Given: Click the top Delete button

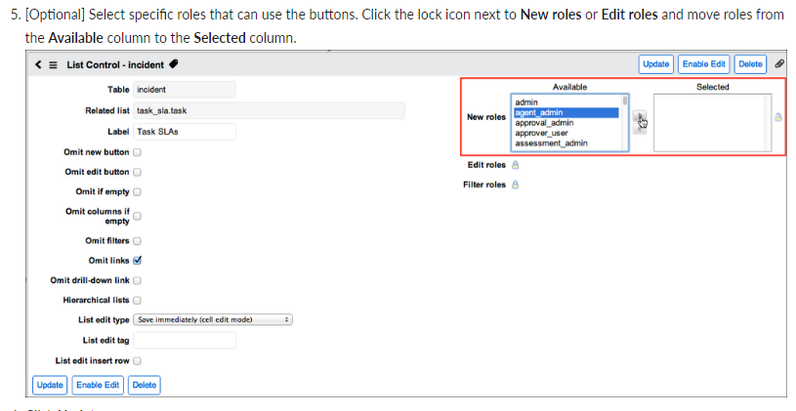Looking at the screenshot, I should tap(750, 64).
